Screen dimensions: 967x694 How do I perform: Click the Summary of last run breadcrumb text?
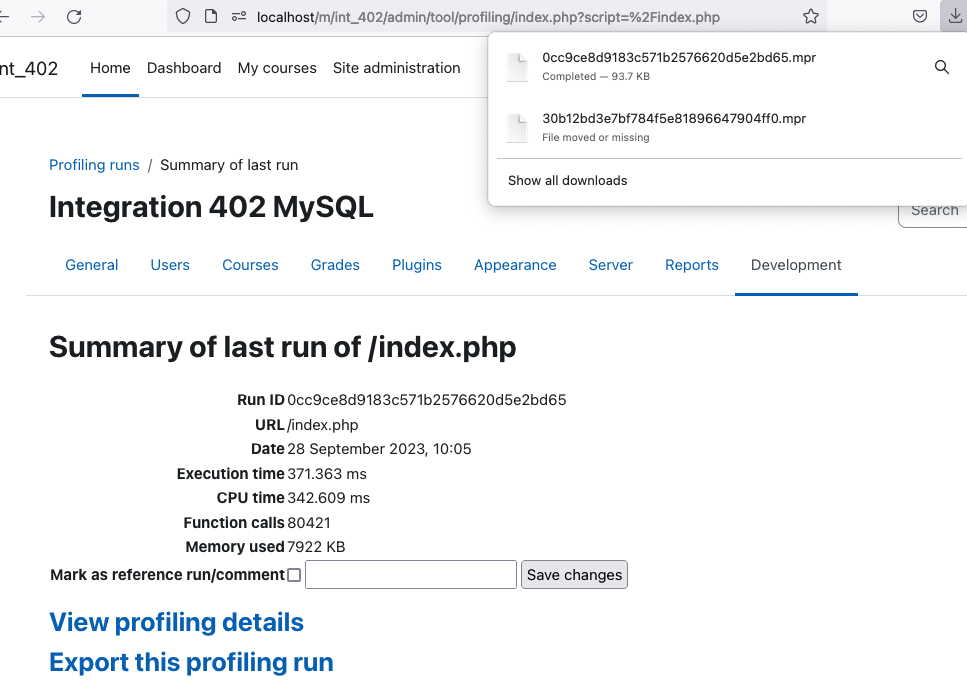[229, 165]
